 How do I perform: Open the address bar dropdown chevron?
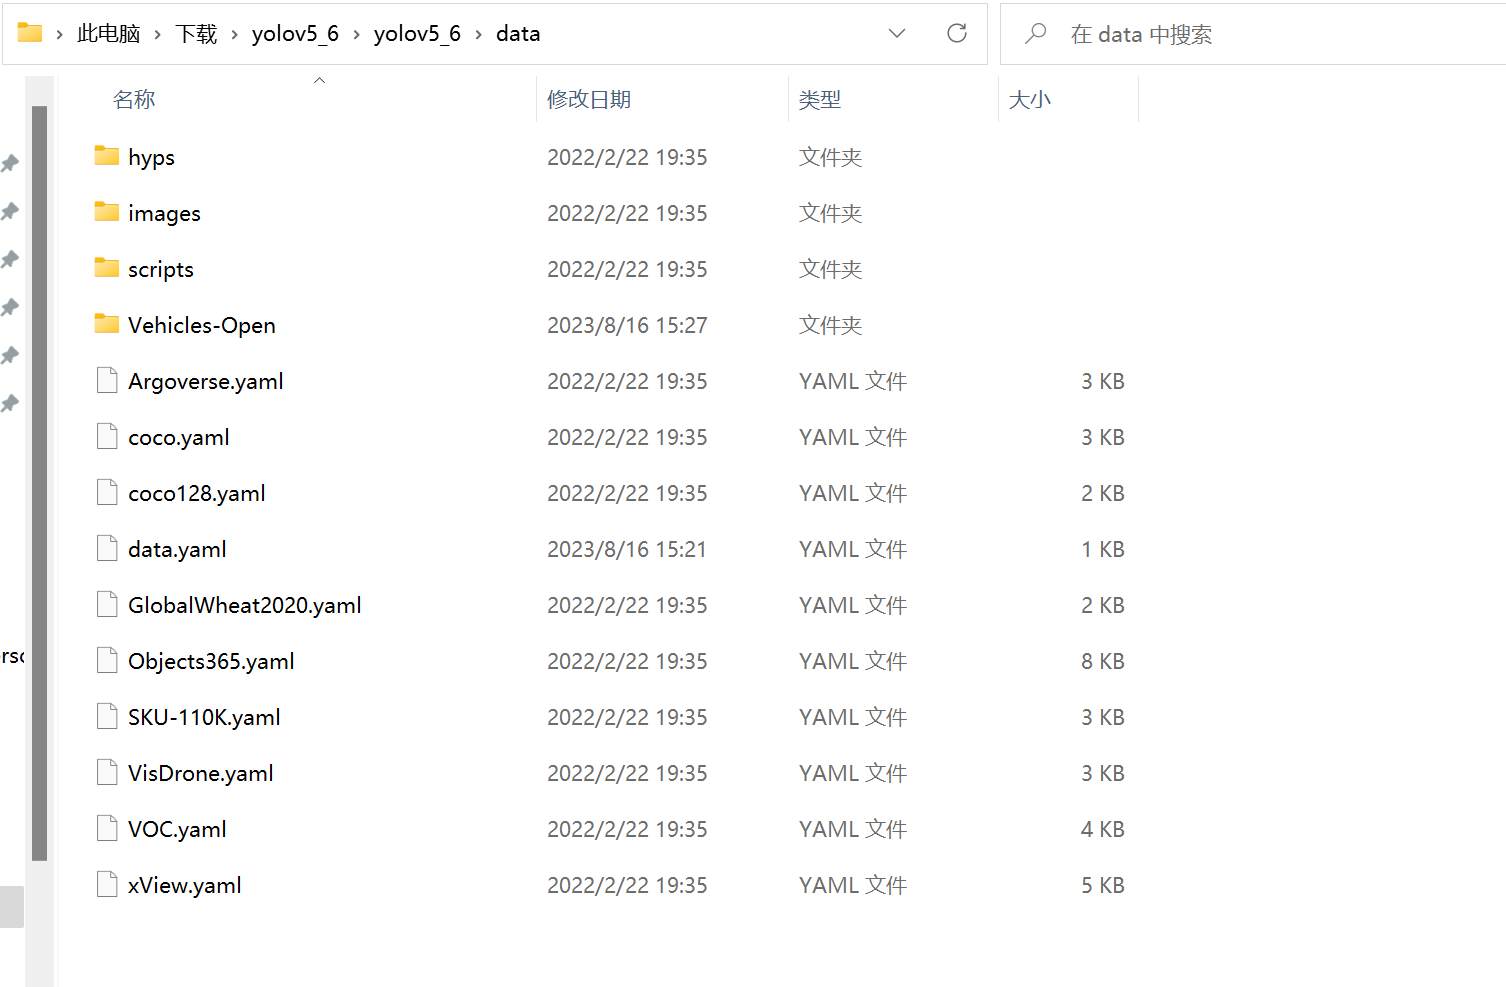click(x=897, y=33)
